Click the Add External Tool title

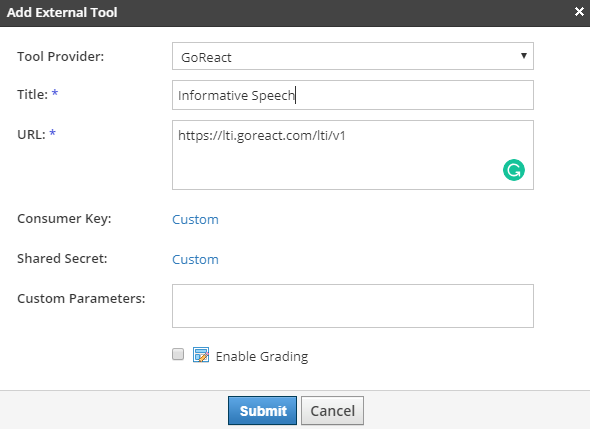pos(62,12)
